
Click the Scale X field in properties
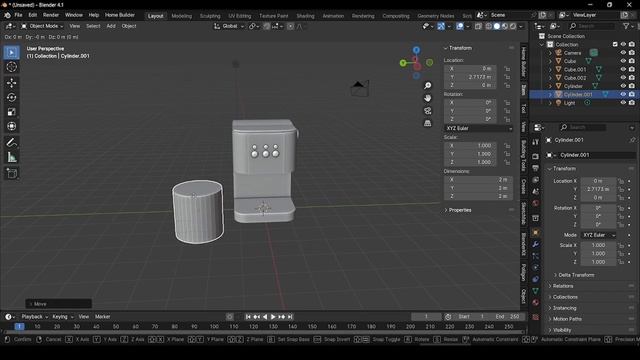(x=598, y=245)
